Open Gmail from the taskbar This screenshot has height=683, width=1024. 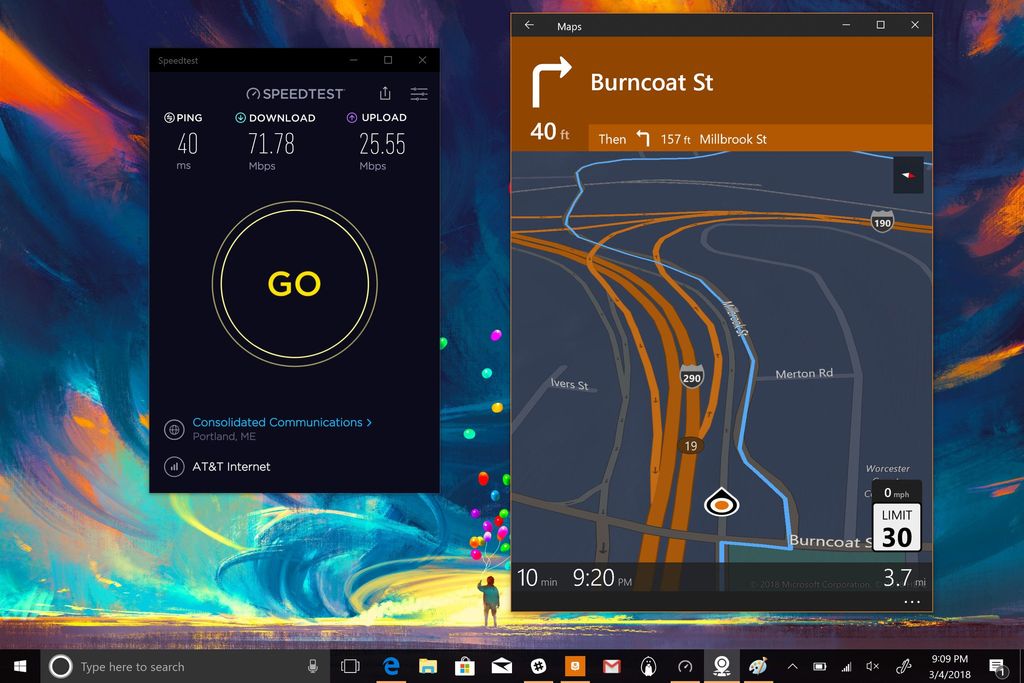pyautogui.click(x=611, y=666)
